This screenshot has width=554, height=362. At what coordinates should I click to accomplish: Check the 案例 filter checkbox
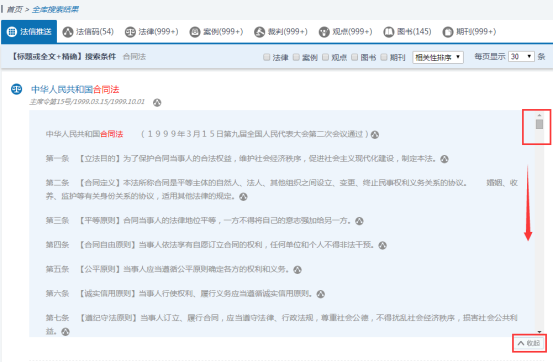pyautogui.click(x=296, y=57)
